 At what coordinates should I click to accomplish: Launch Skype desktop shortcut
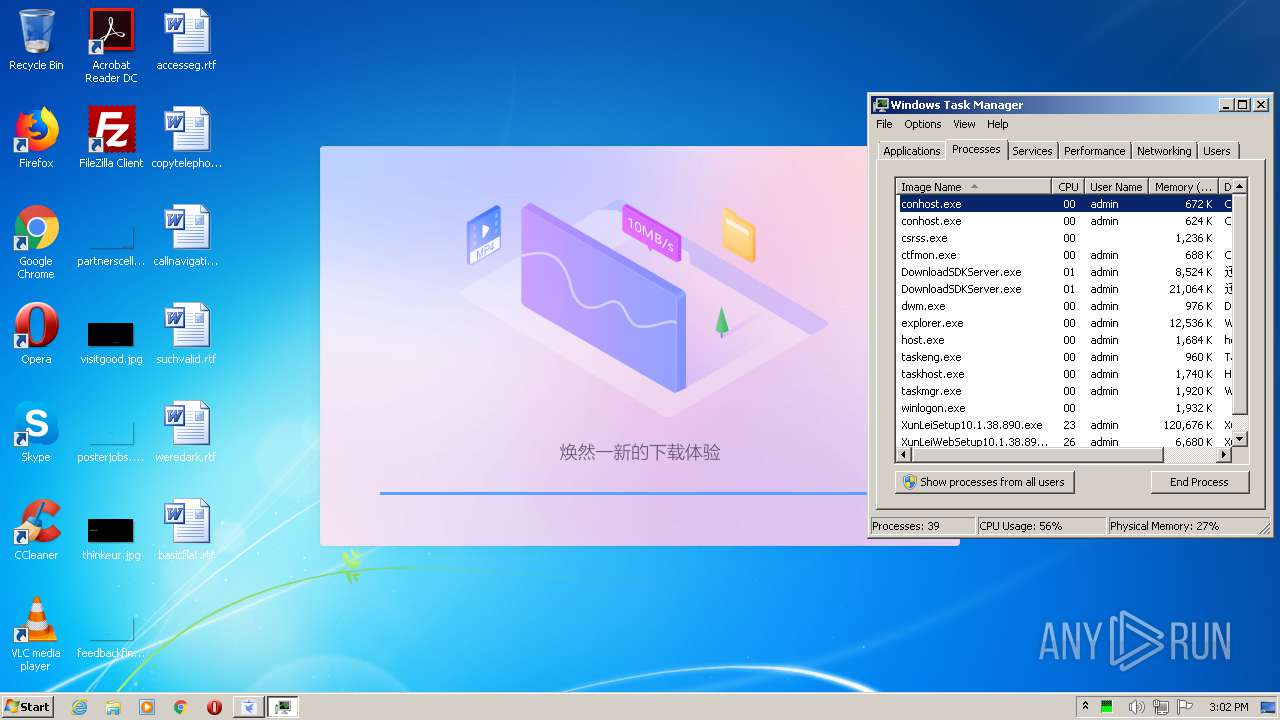(36, 432)
